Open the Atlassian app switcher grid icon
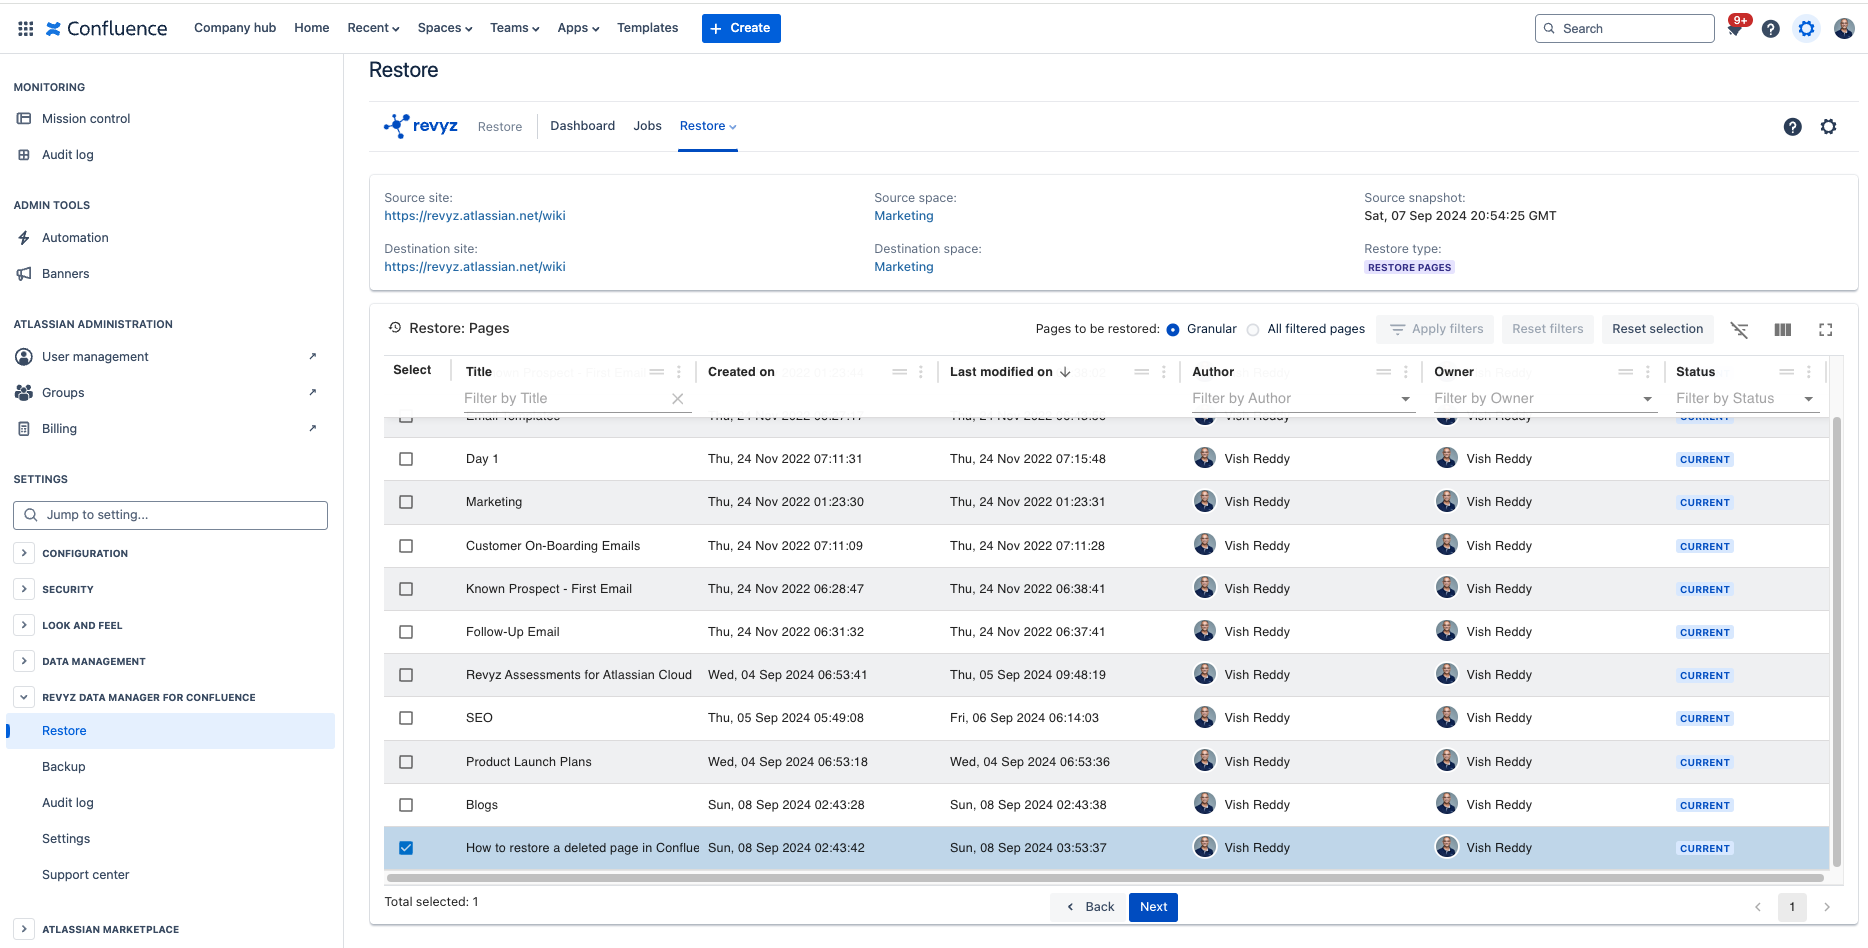Viewport: 1868px width, 948px height. [x=25, y=27]
